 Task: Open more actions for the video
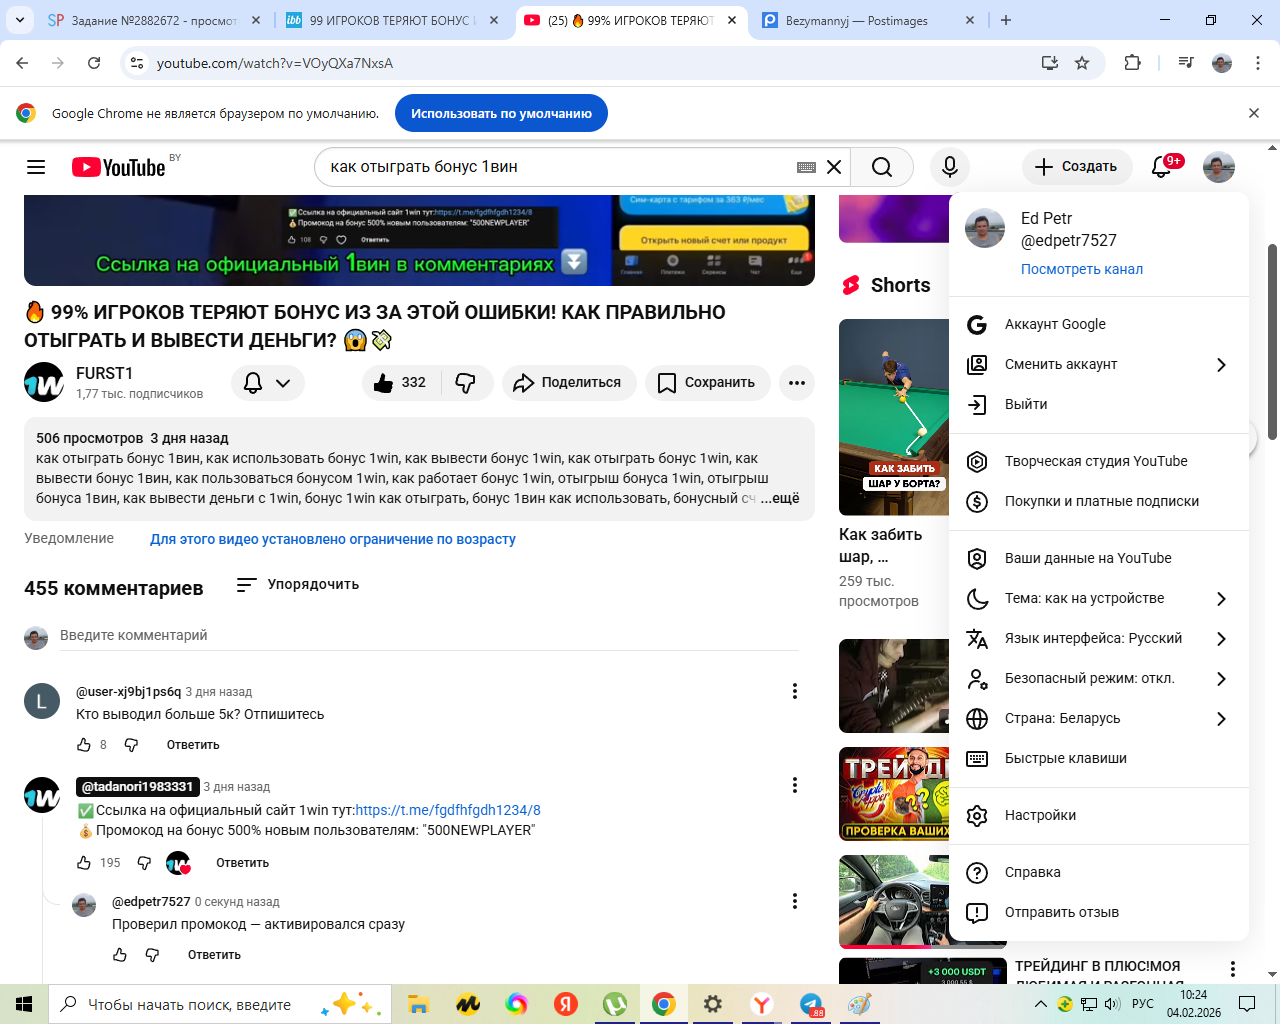797,383
